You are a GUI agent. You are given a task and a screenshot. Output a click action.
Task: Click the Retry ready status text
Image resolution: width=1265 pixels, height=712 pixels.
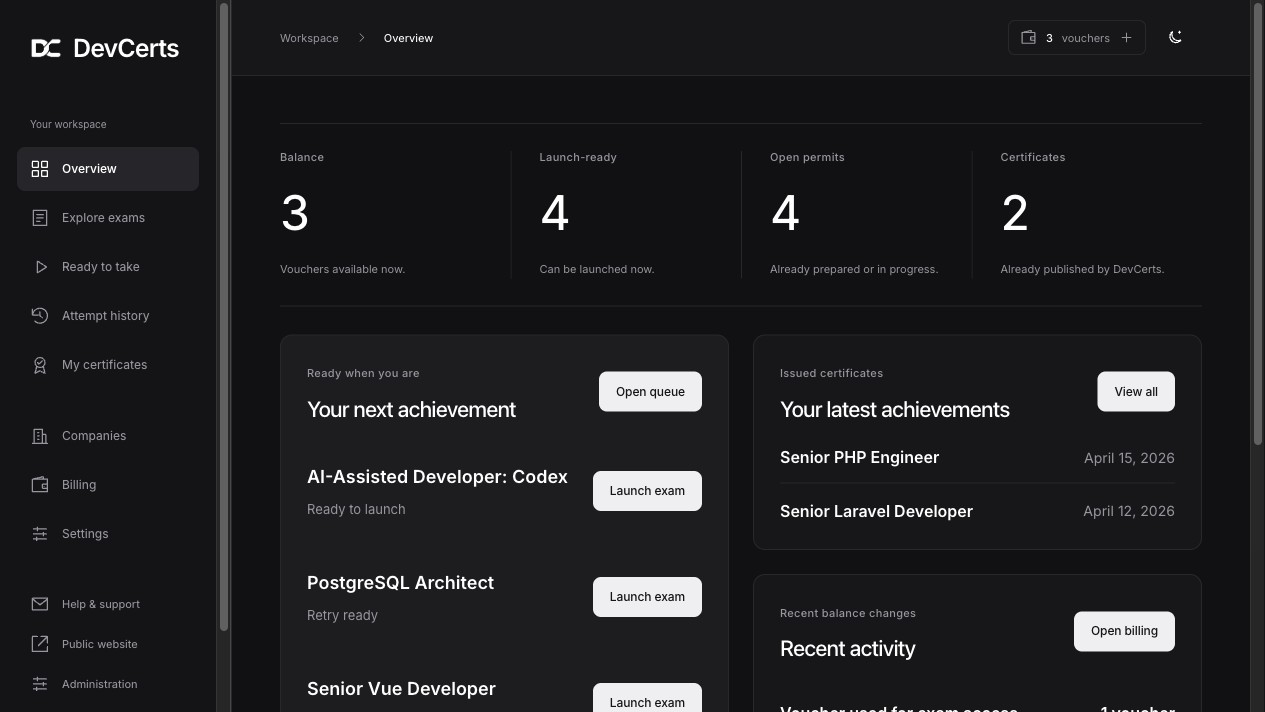[x=342, y=615]
